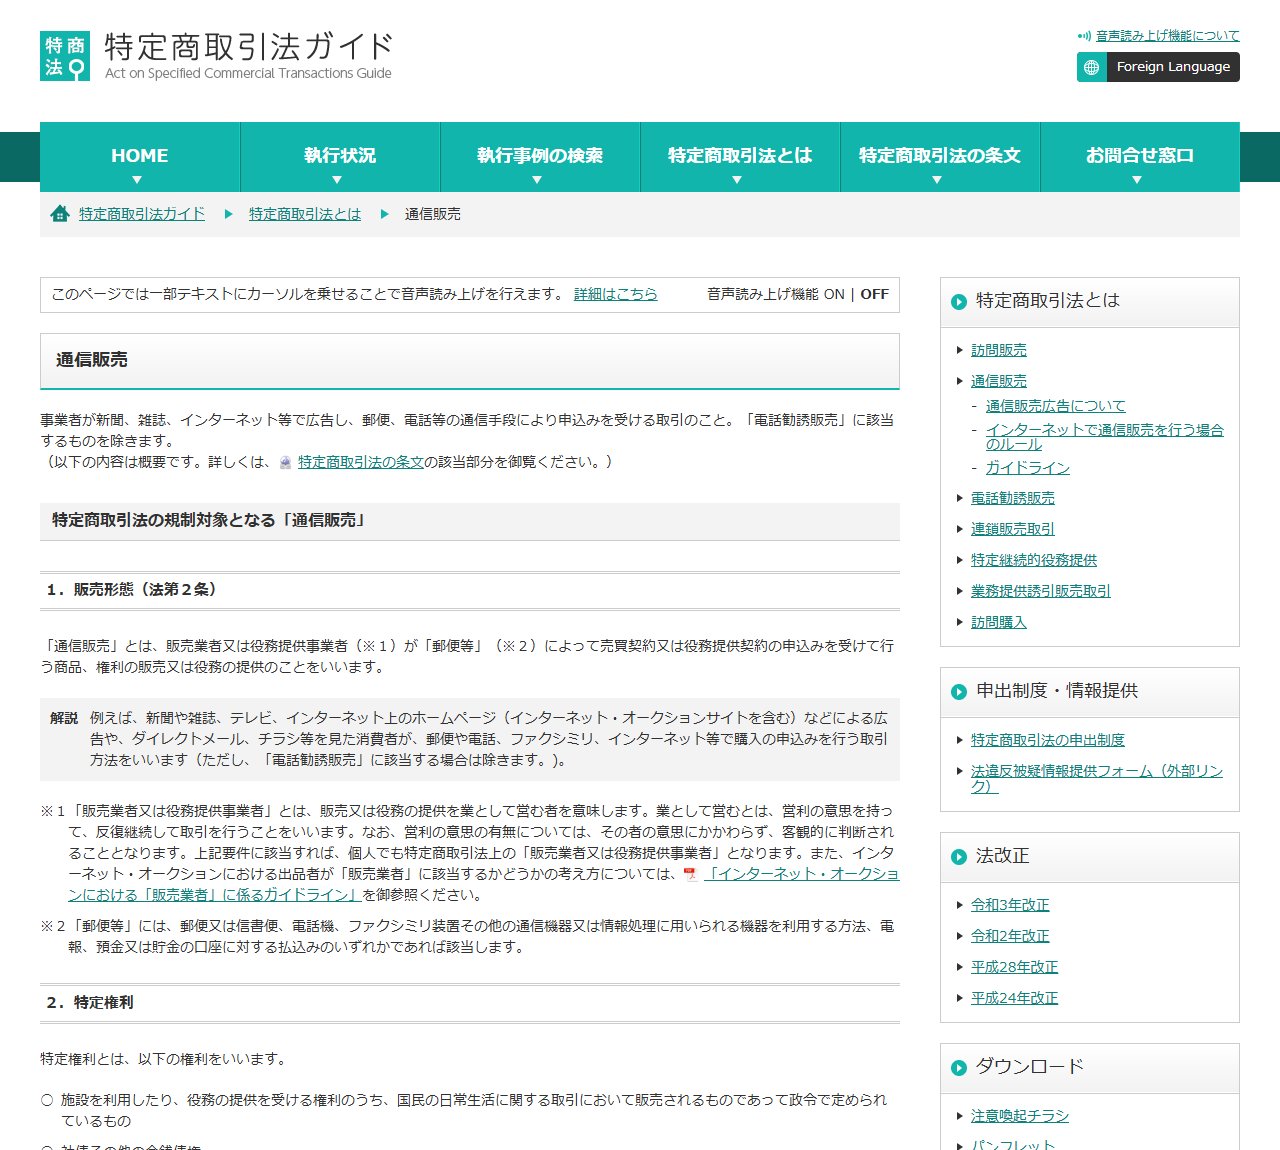Open the 注意喚起チラシ download link
1280x1150 pixels.
[x=1020, y=1116]
